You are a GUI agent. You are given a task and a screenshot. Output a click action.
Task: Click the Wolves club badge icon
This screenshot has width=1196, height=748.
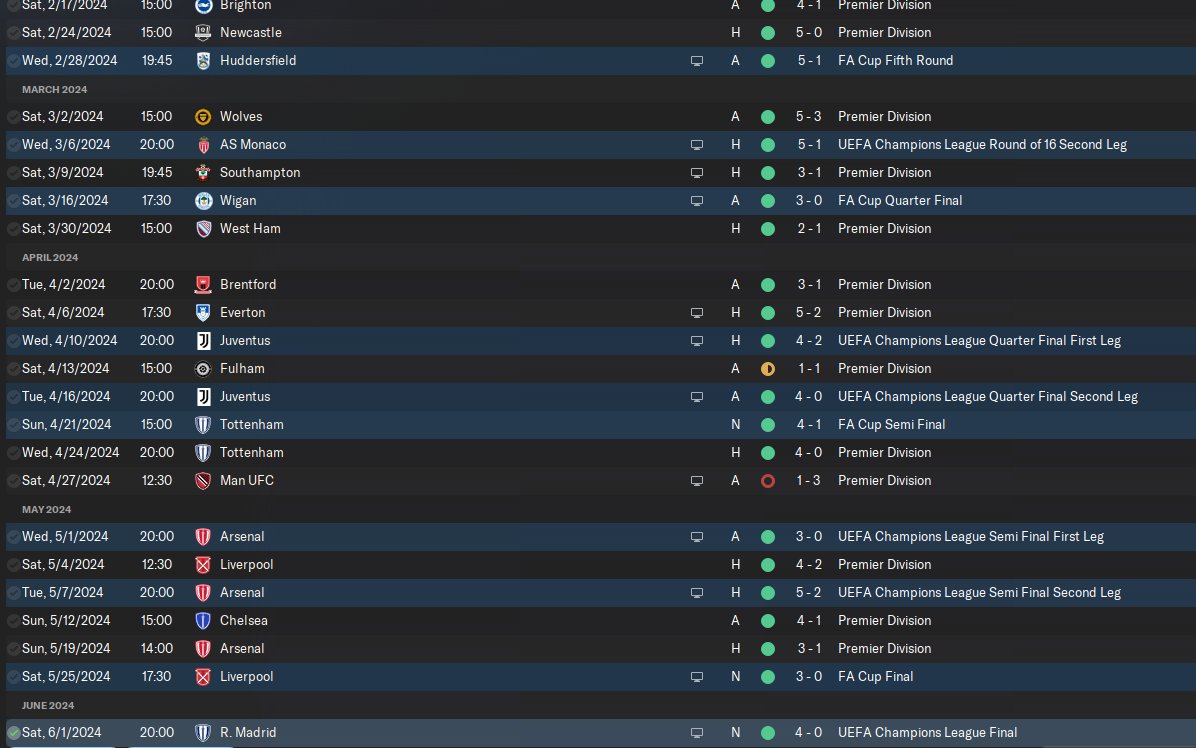click(203, 117)
